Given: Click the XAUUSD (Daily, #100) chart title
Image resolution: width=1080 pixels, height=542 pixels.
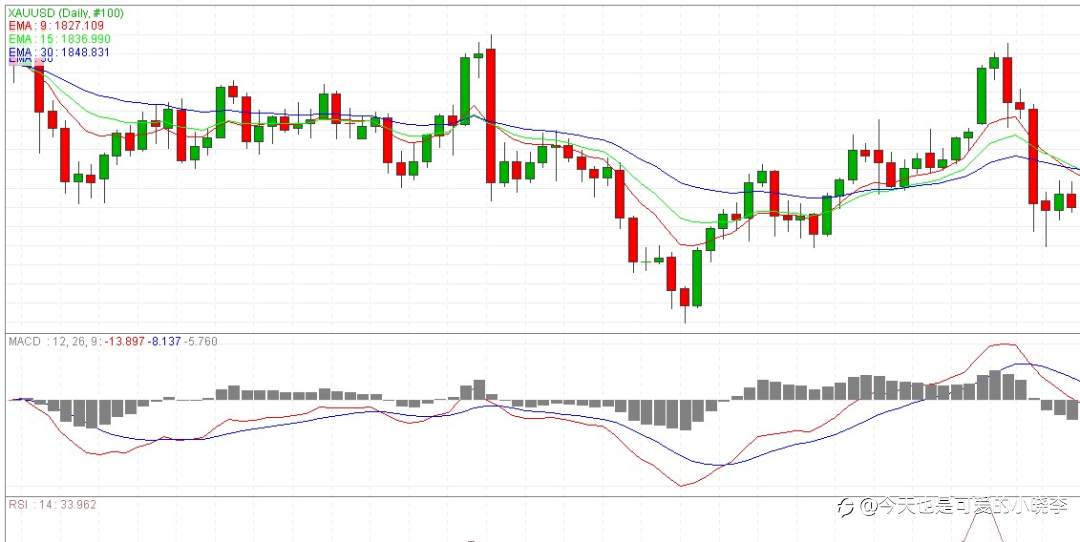Looking at the screenshot, I should 66,13.
